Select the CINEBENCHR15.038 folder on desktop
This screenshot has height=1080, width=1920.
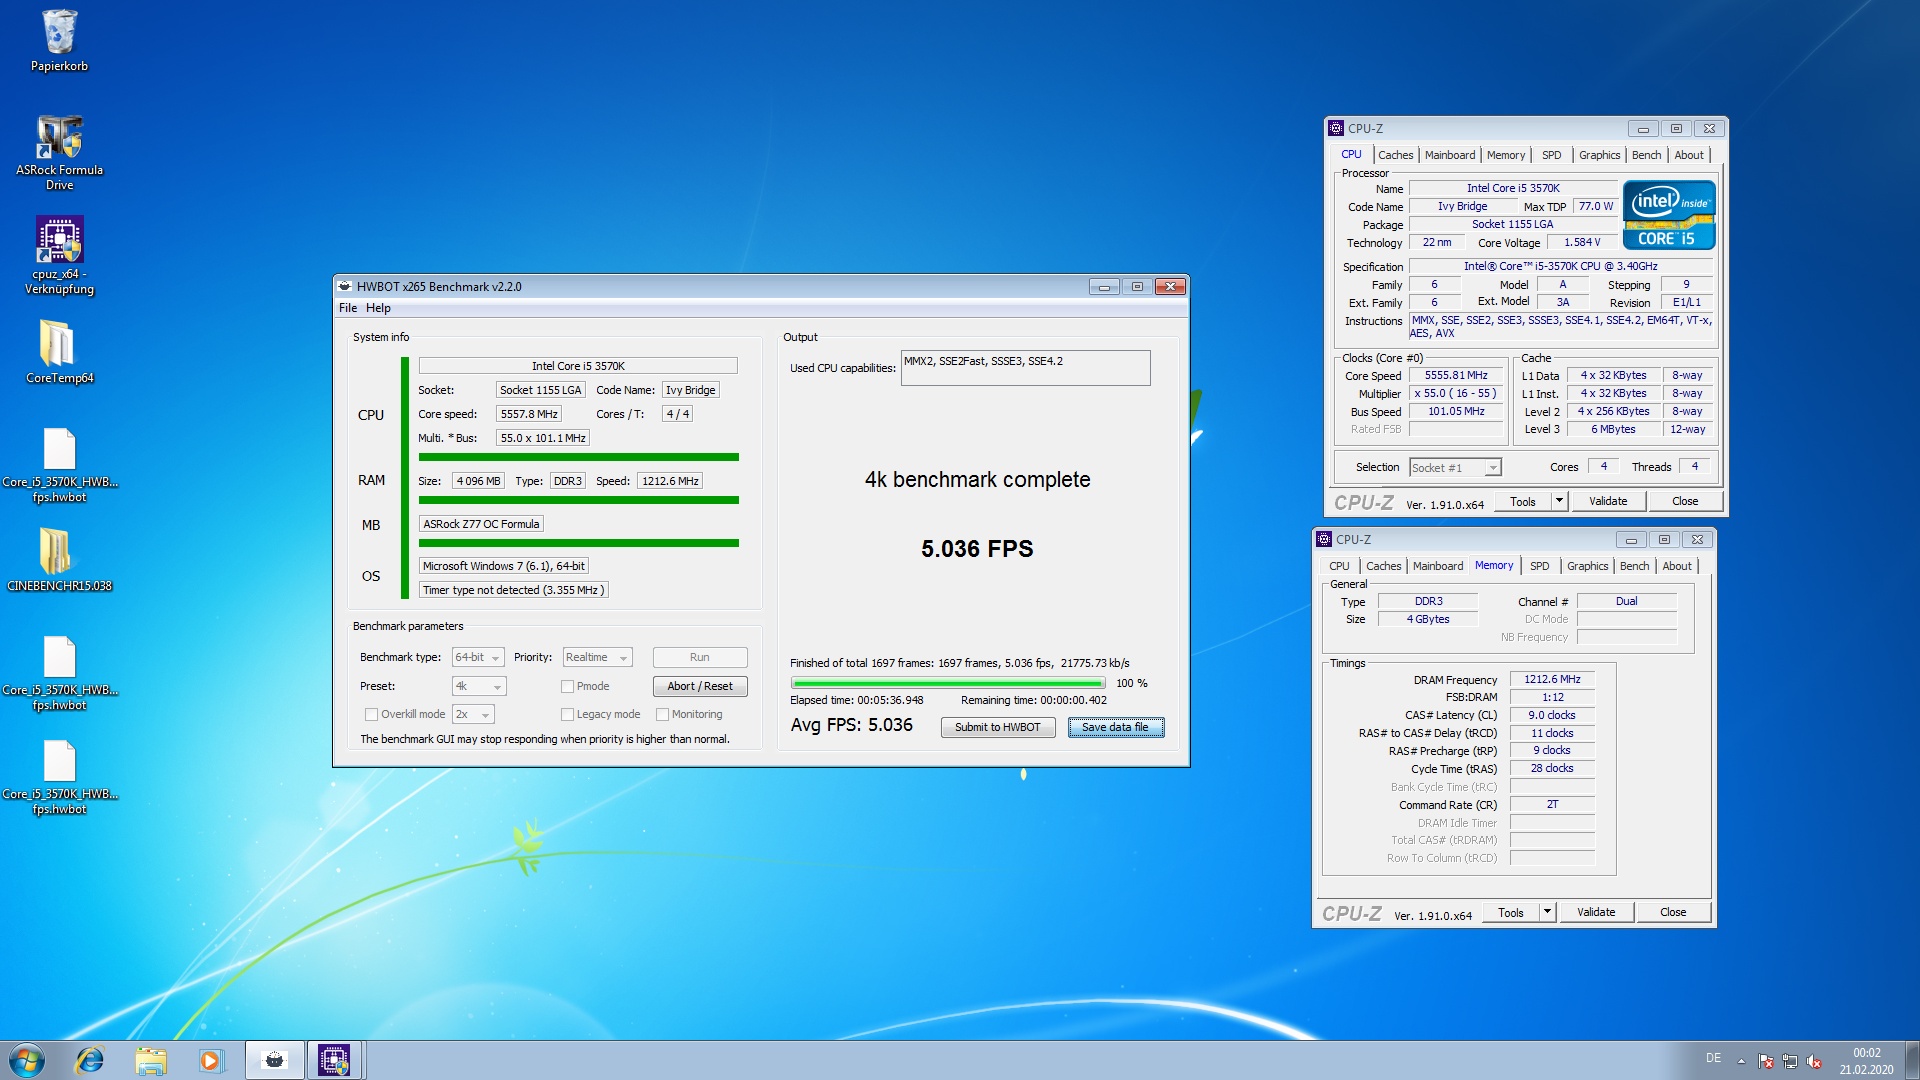(59, 559)
